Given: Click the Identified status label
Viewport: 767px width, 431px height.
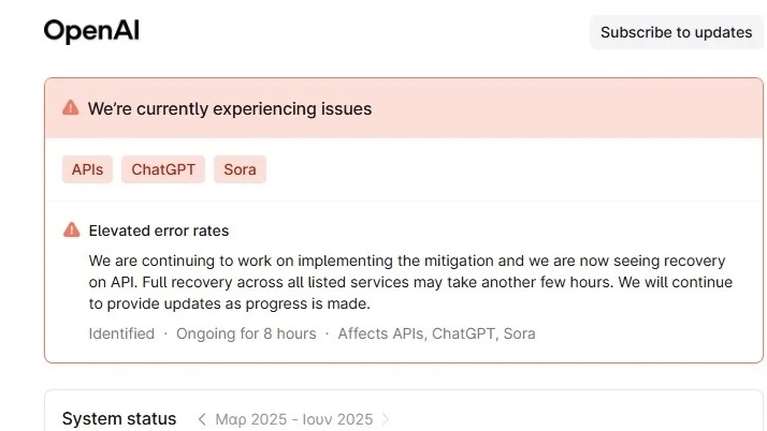Looking at the screenshot, I should click(121, 333).
